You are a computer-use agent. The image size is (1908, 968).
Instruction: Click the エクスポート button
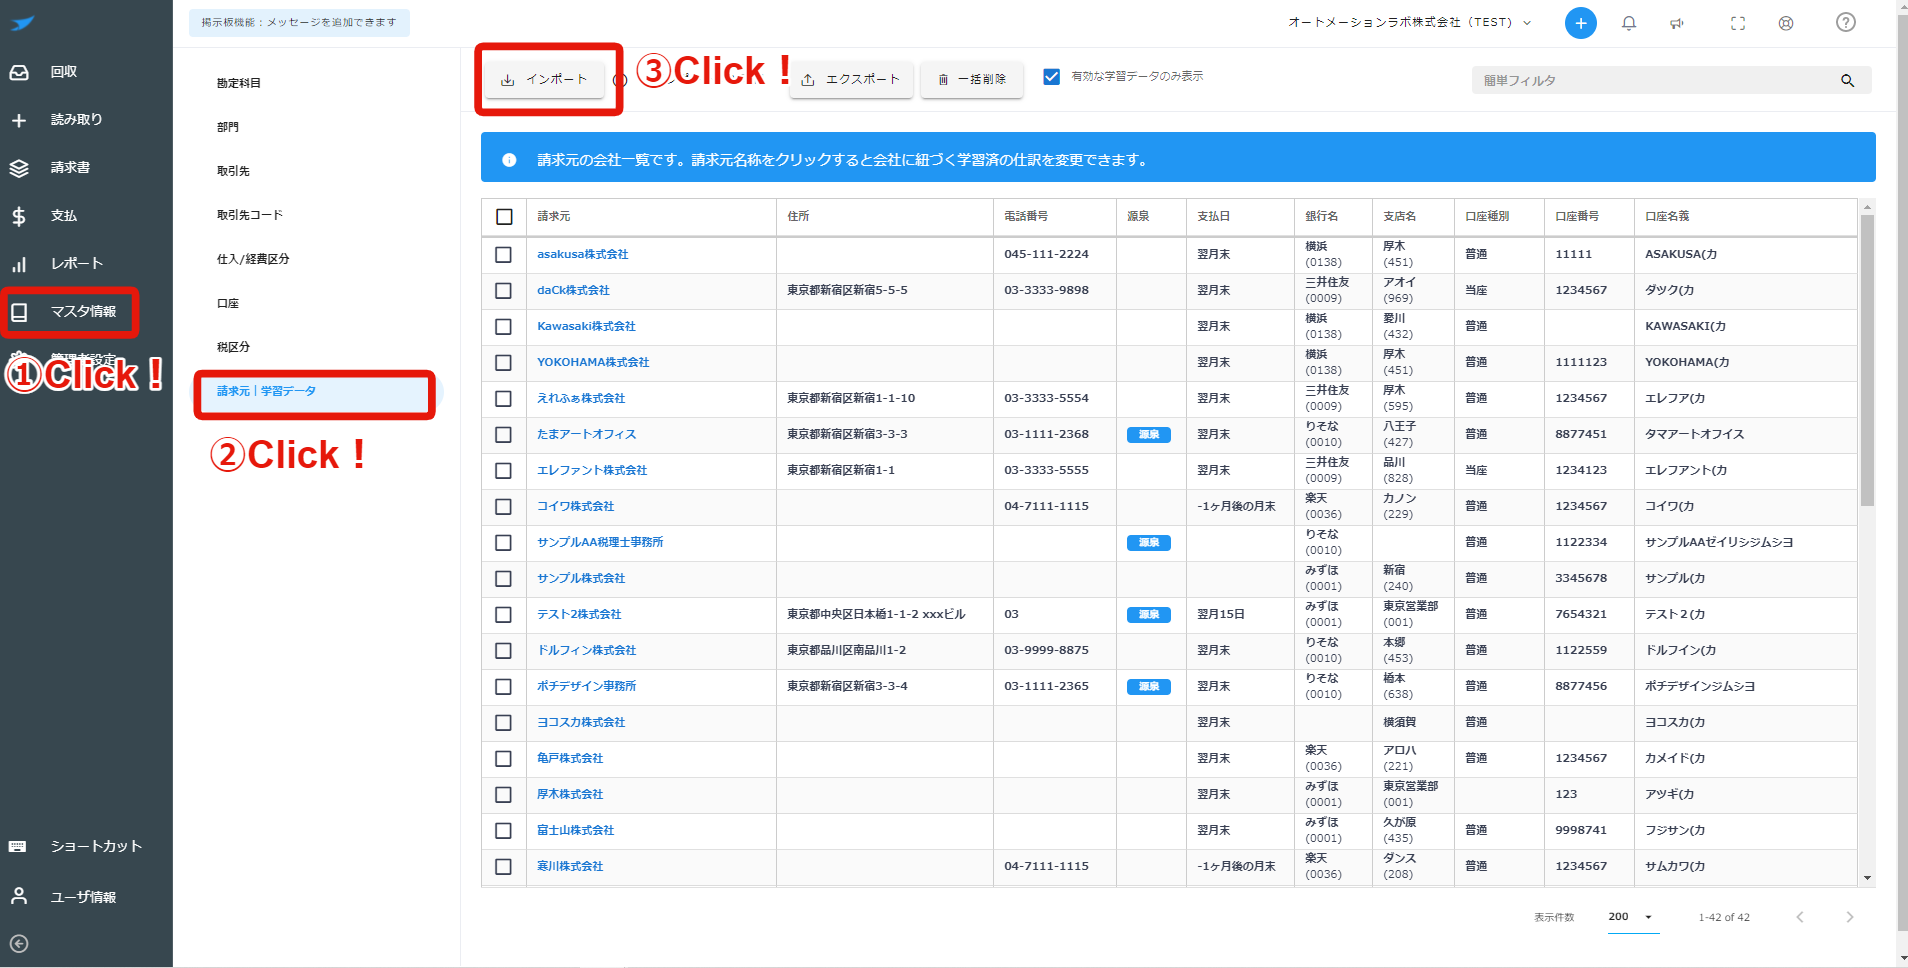851,79
